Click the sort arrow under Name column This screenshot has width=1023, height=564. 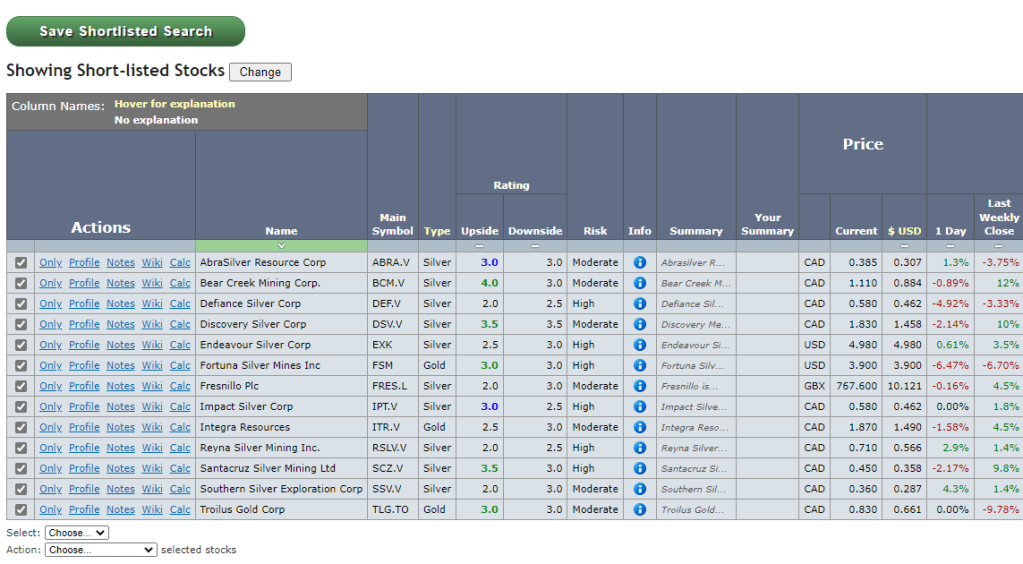click(x=281, y=246)
